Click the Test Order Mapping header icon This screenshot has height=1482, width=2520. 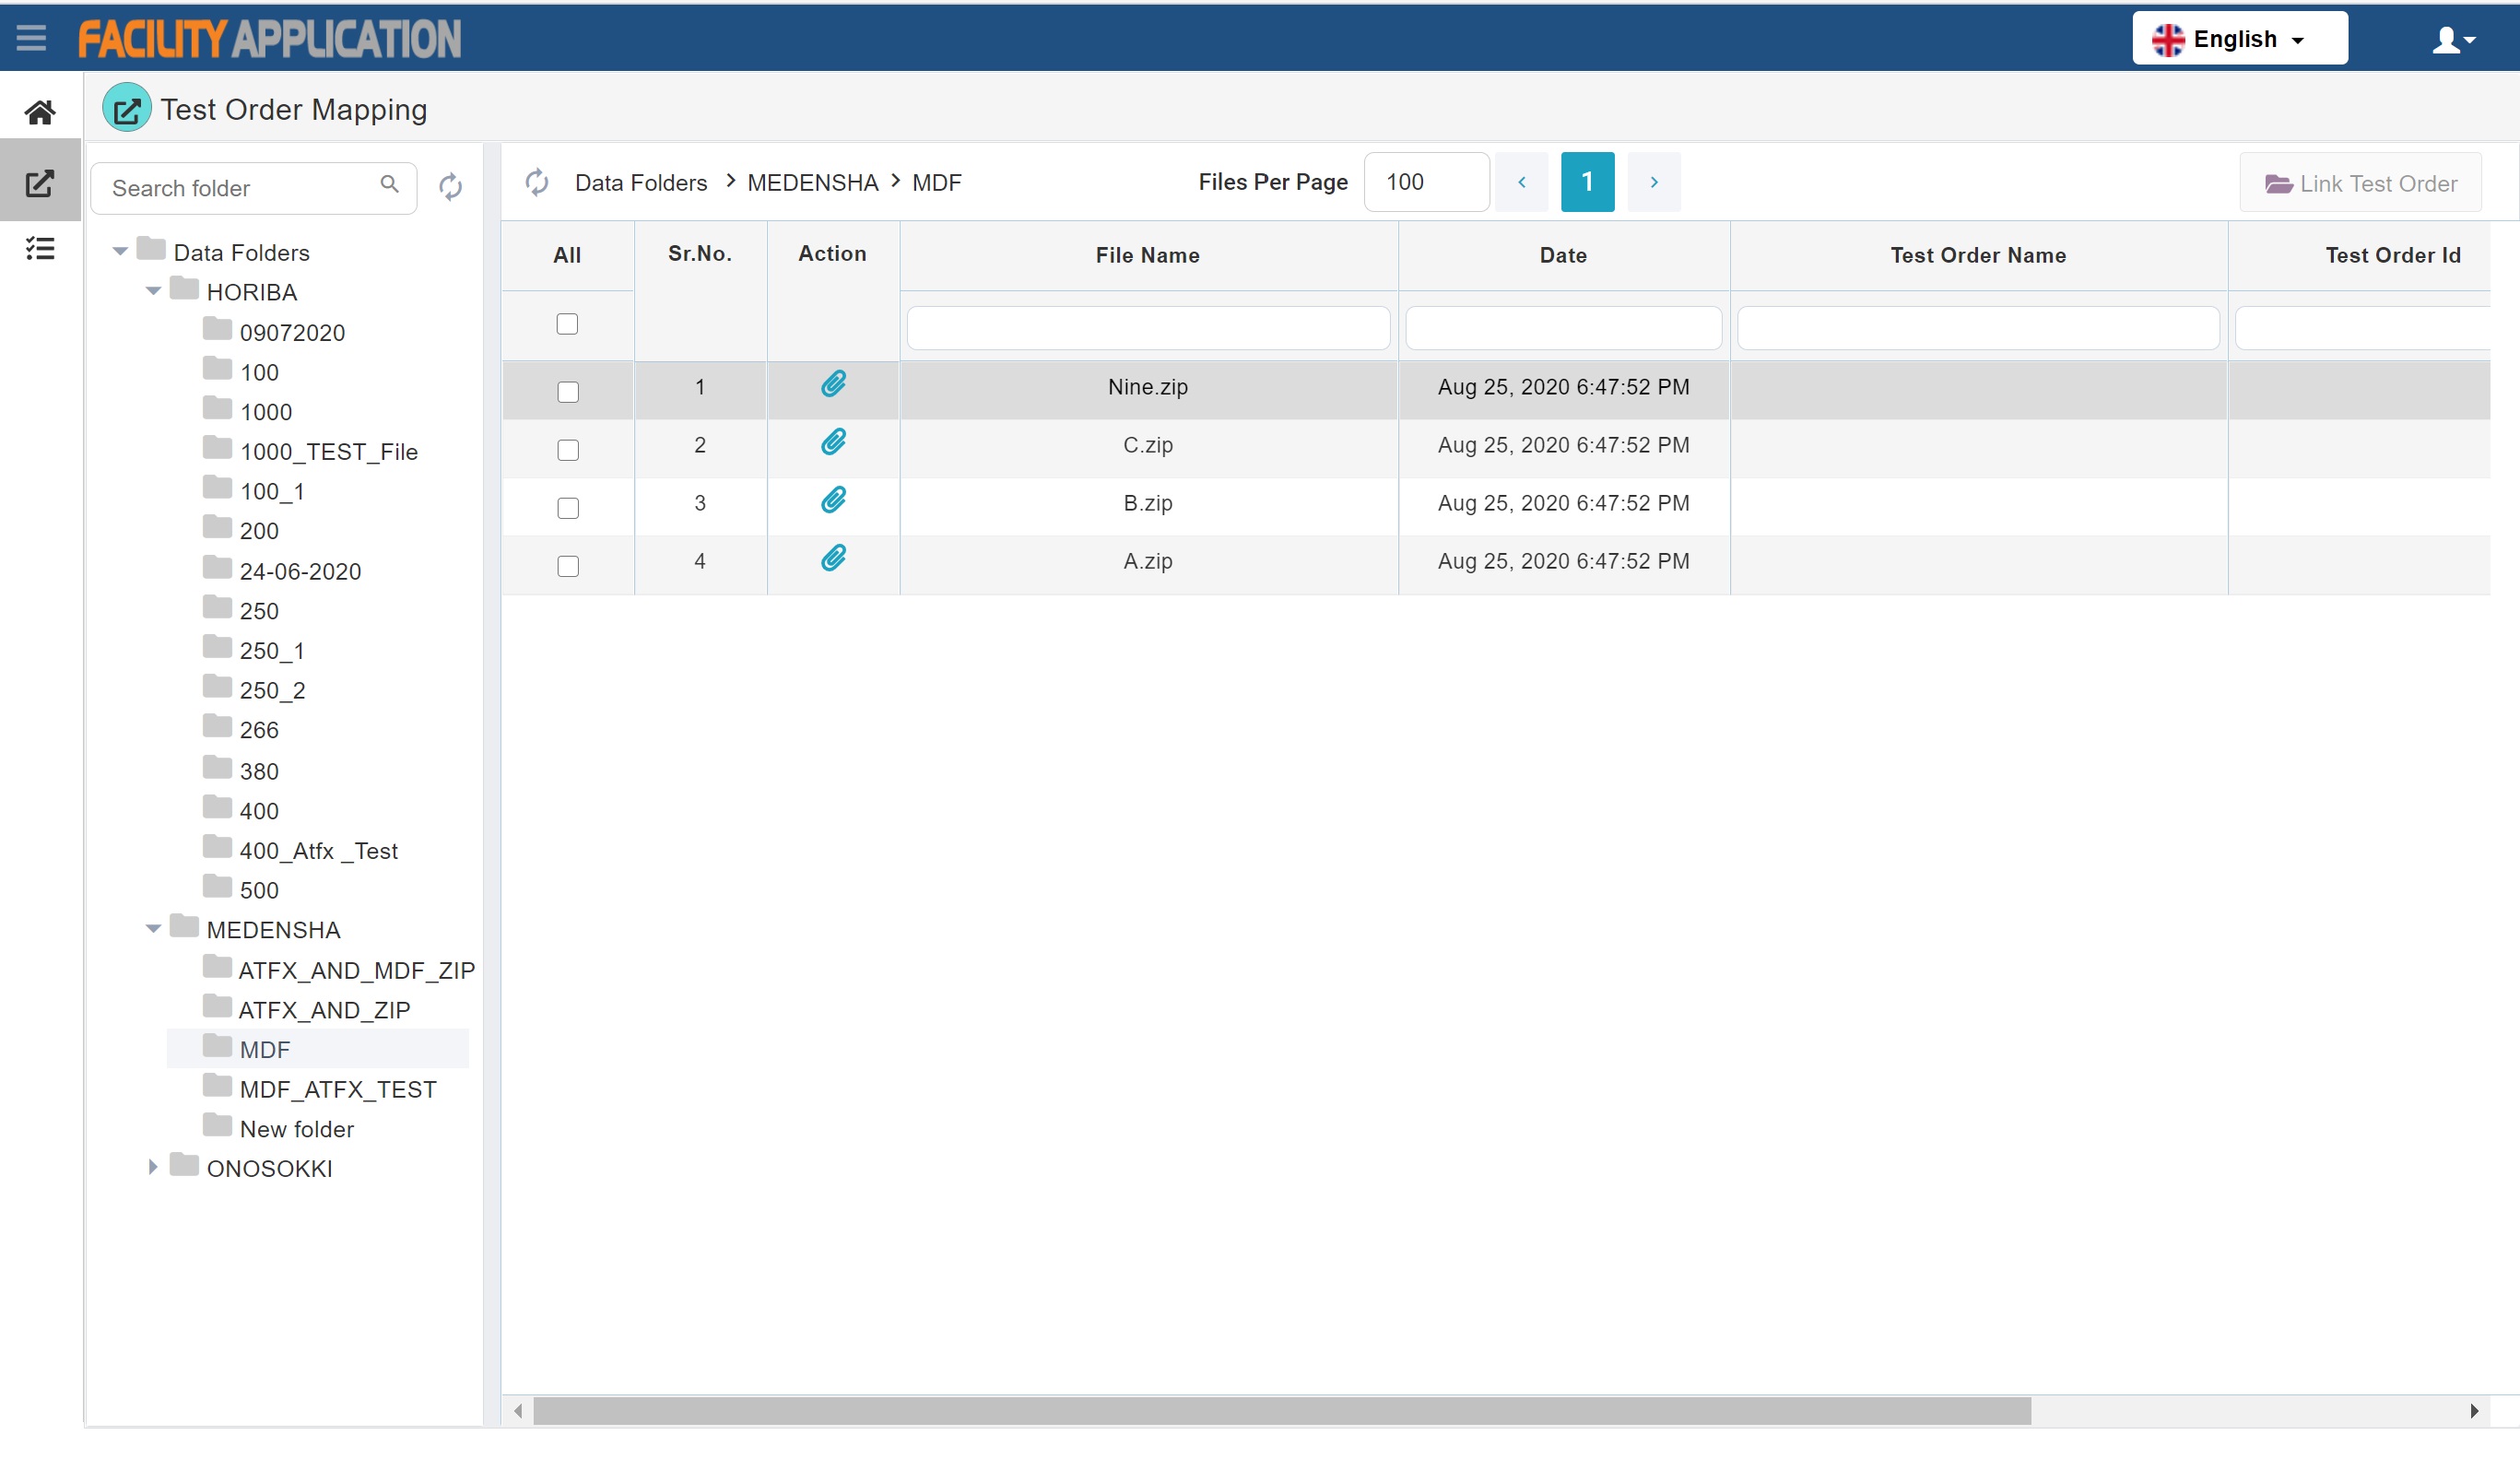(x=127, y=108)
